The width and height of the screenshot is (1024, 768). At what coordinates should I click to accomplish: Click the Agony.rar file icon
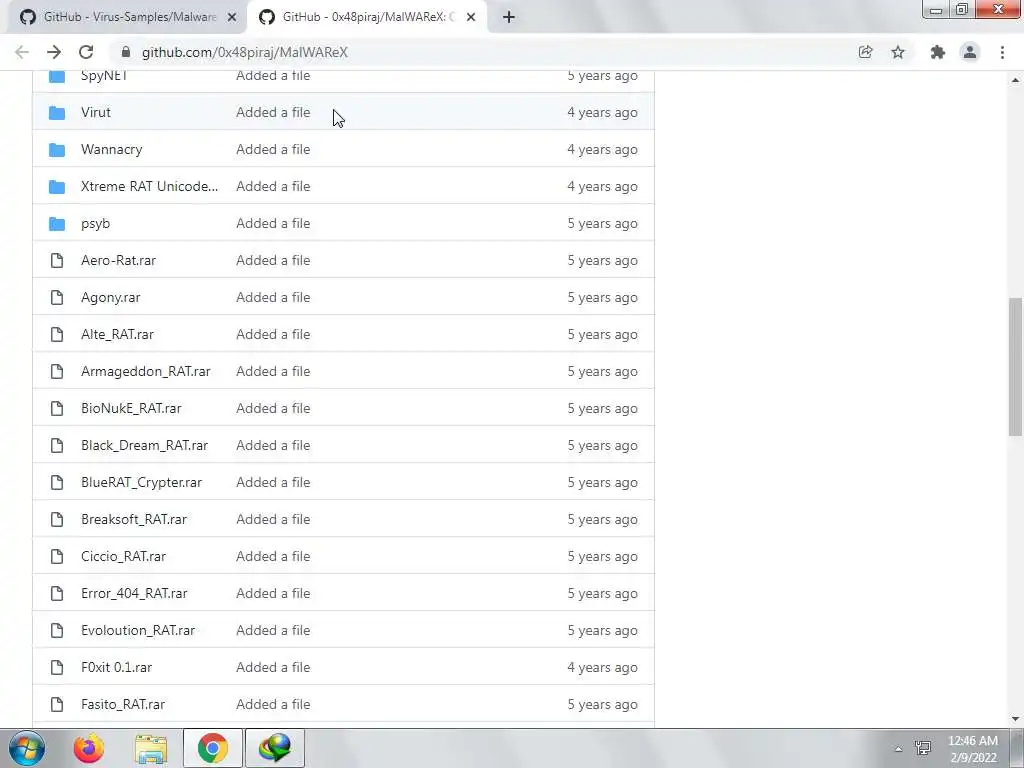point(57,298)
